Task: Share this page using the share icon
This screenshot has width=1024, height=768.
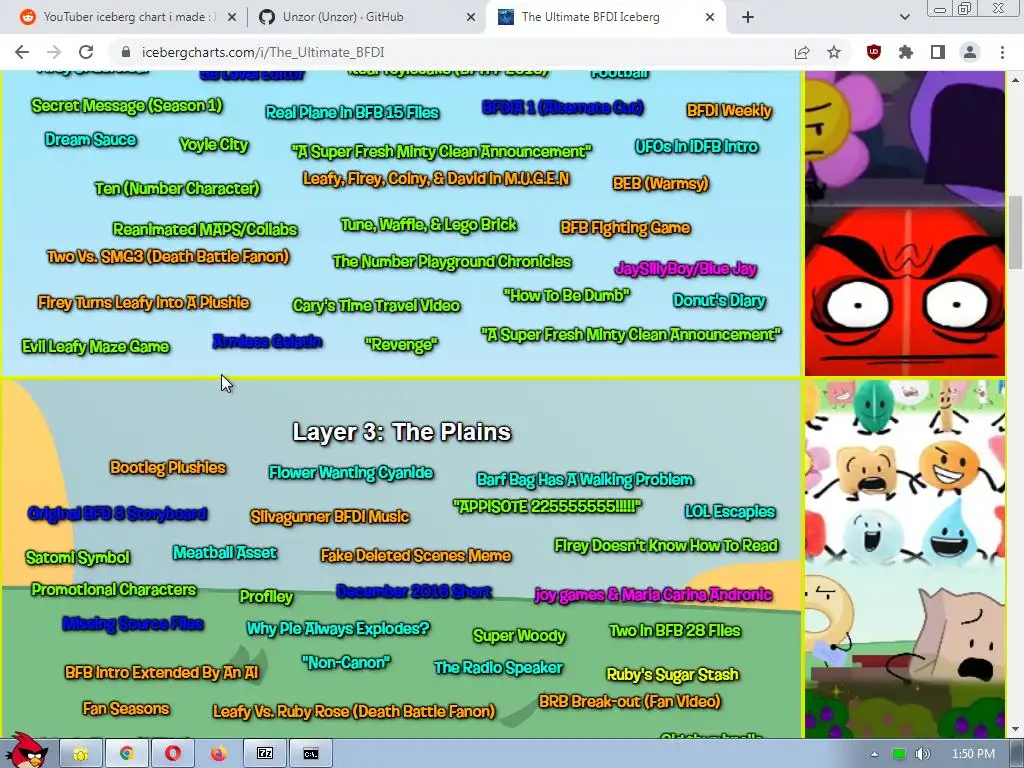Action: (802, 52)
